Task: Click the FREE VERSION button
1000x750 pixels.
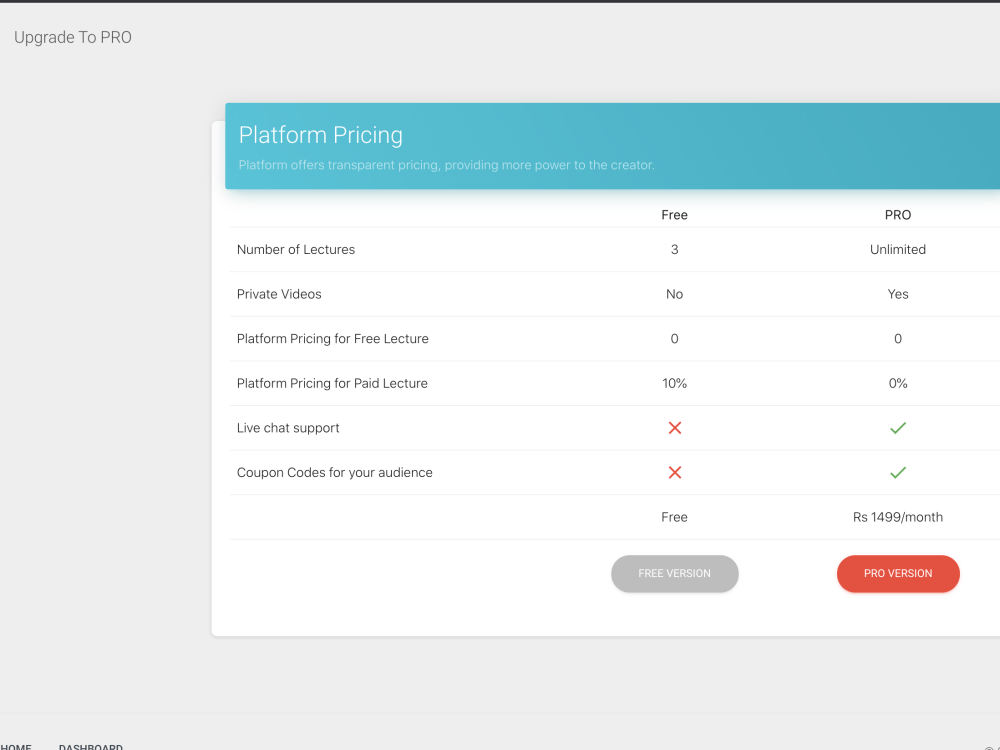Action: (x=675, y=573)
